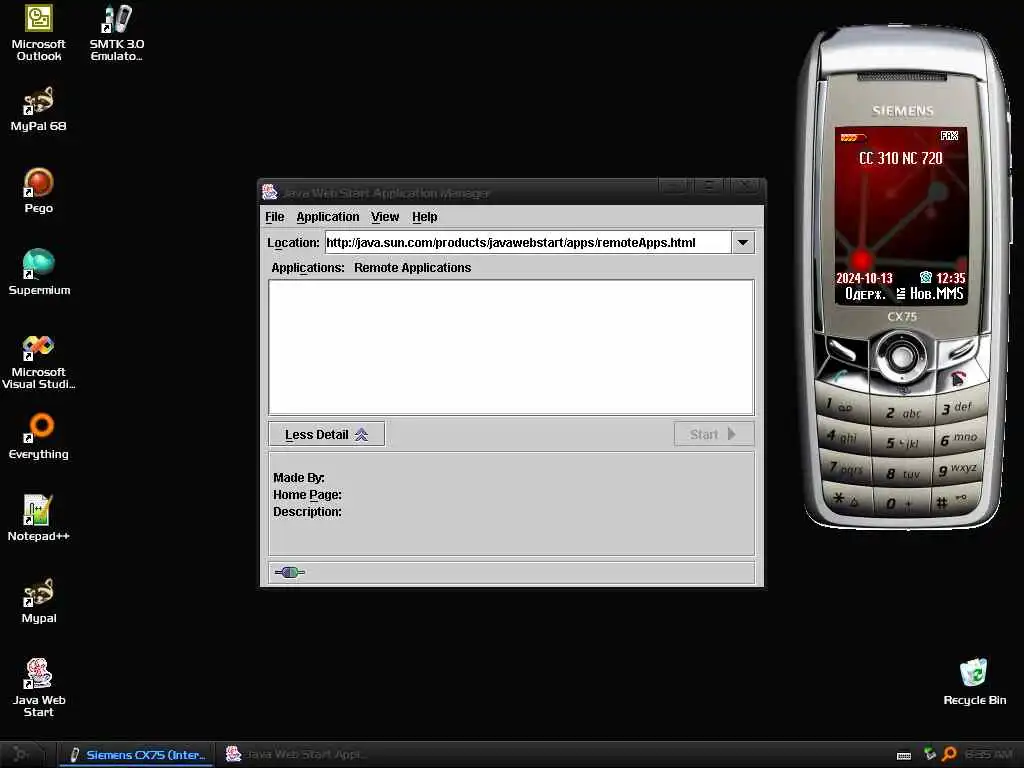
Task: Minimize the Java Web Start window
Action: click(675, 186)
